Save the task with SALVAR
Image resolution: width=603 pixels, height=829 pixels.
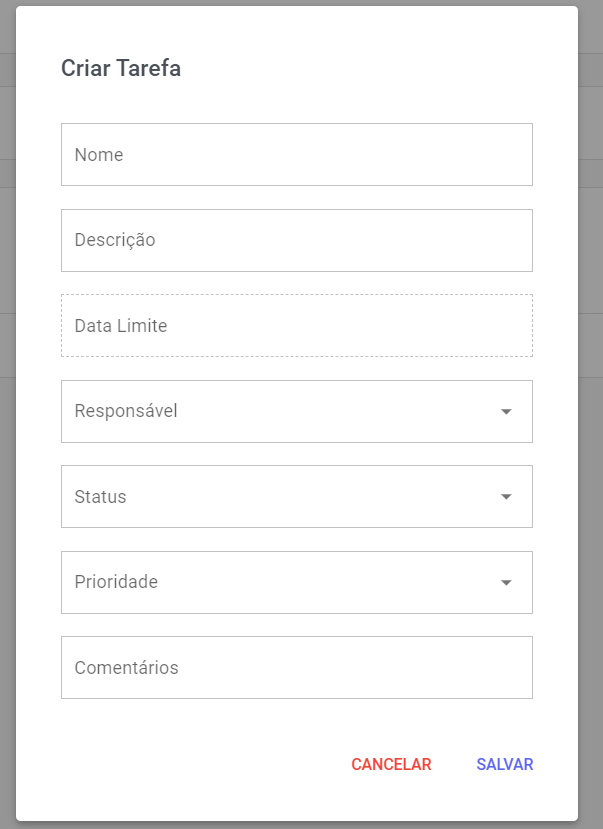pyautogui.click(x=505, y=764)
